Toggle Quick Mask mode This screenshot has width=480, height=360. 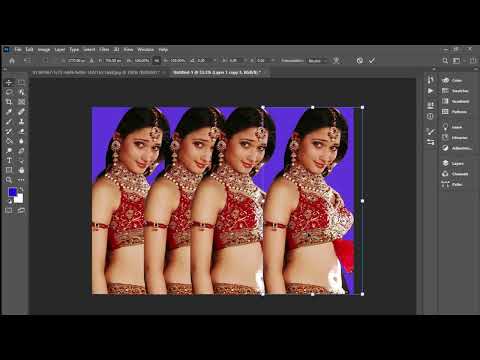[x=9, y=210]
